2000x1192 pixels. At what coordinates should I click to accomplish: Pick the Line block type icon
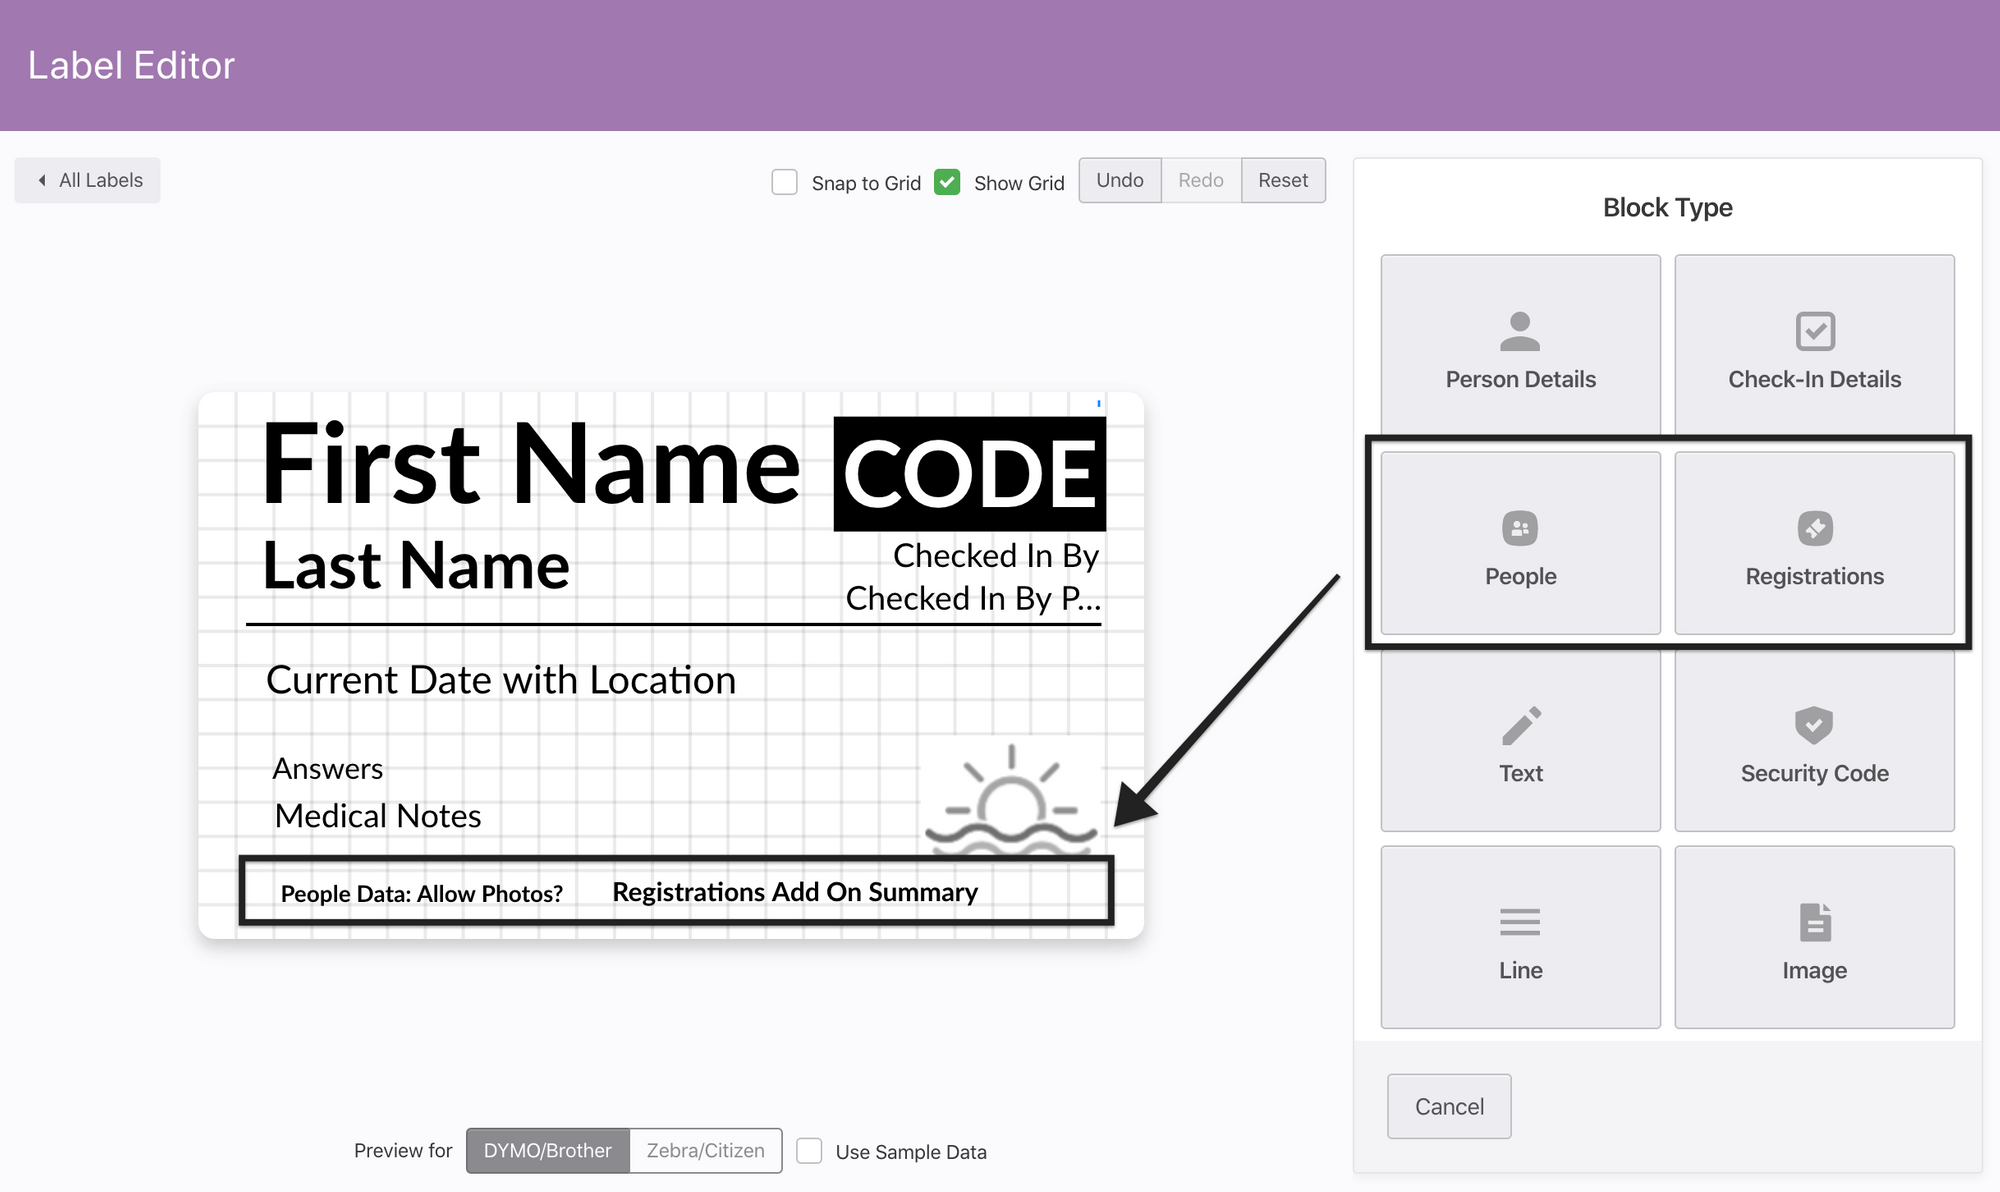click(1520, 922)
